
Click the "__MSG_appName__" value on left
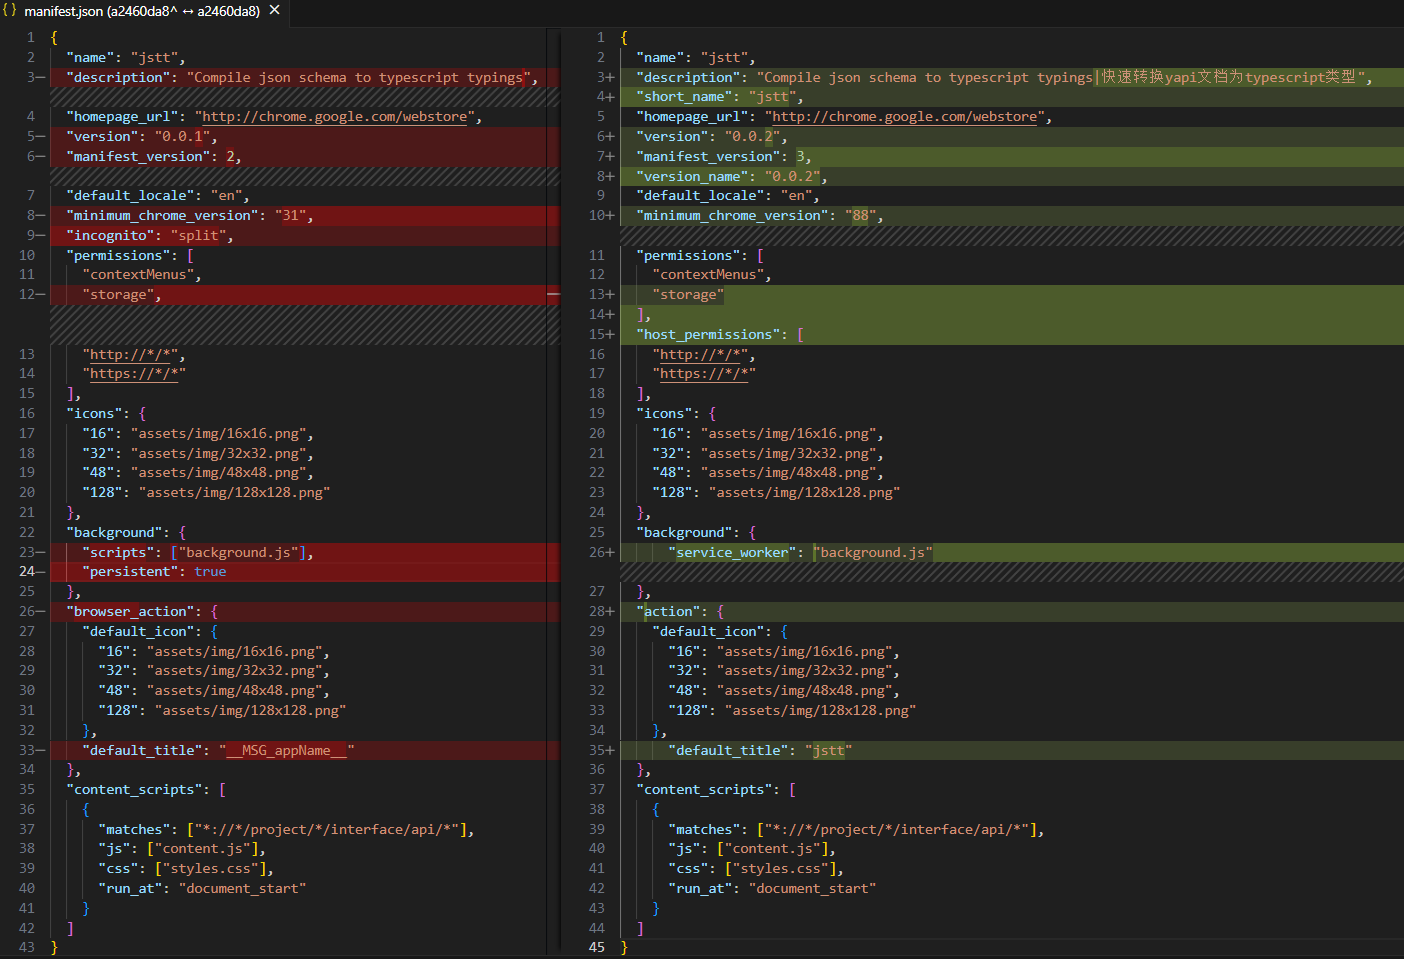coord(287,751)
